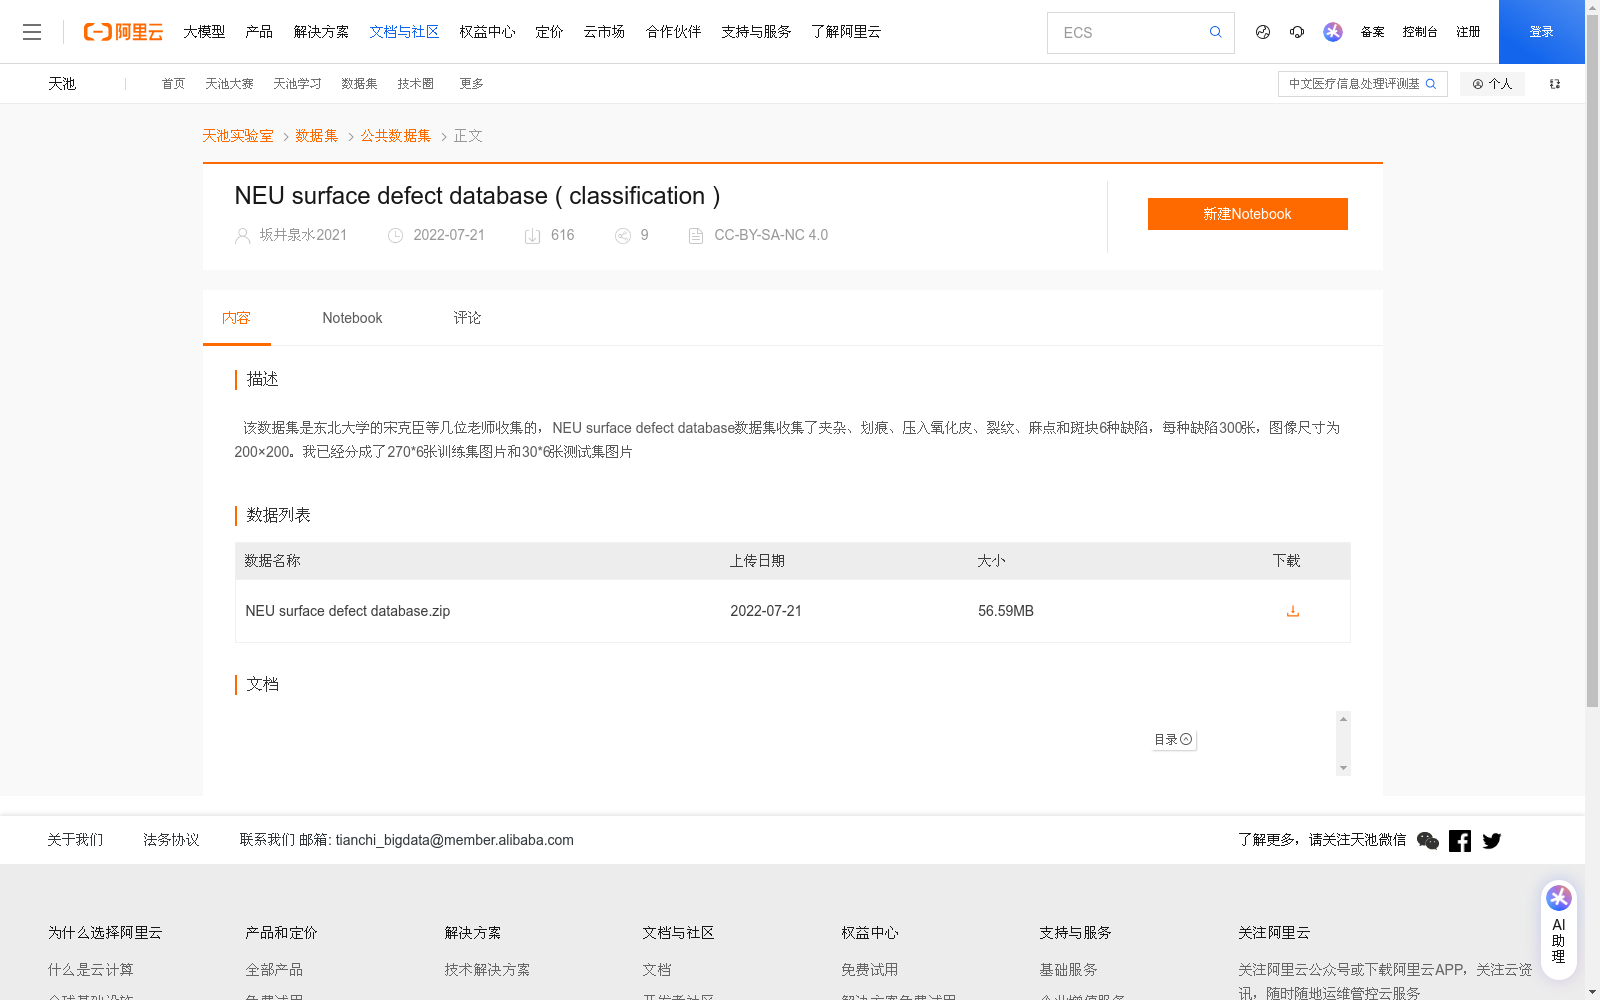
Task: Open the 控制台 link
Action: 1420,32
